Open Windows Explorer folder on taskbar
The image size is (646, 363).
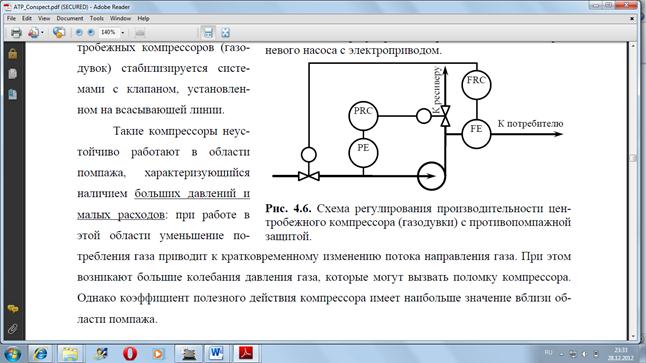(70, 354)
